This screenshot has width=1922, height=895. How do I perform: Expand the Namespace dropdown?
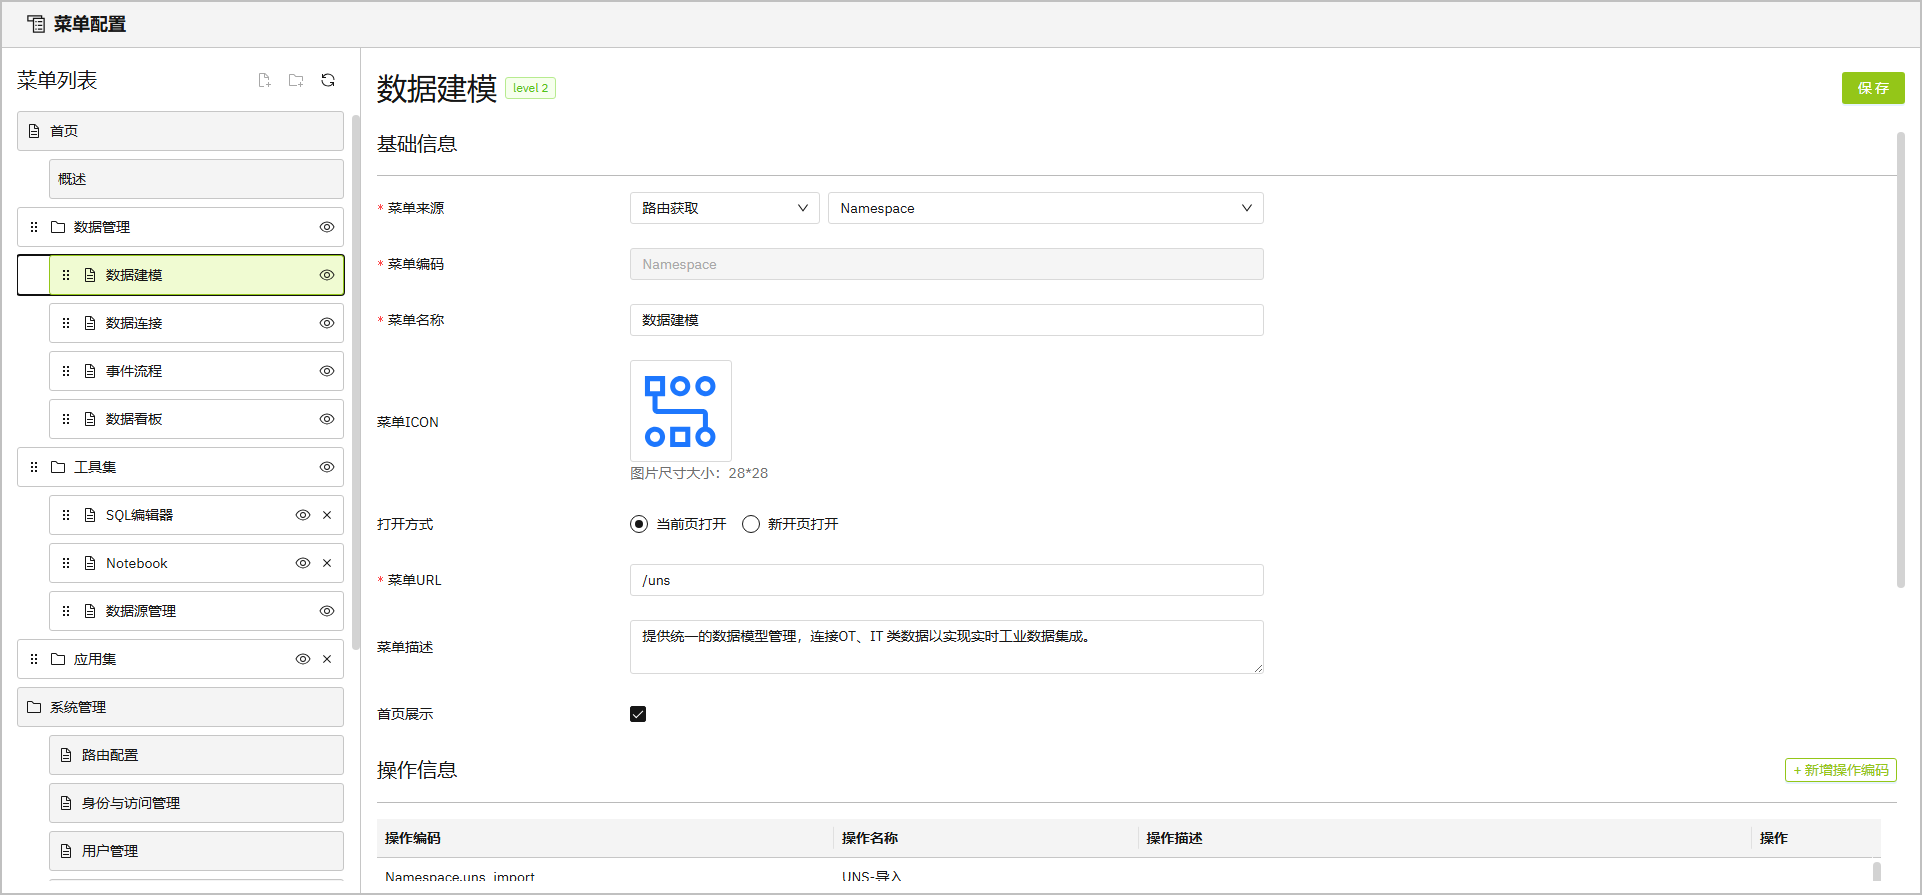[x=1045, y=208]
